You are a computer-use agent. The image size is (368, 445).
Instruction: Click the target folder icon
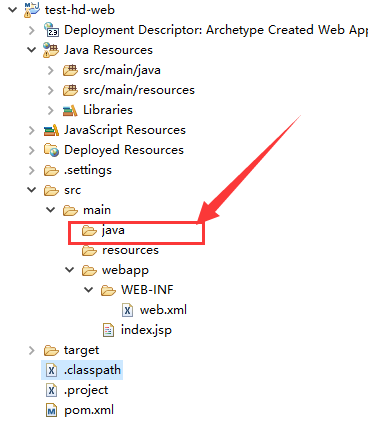coord(51,350)
